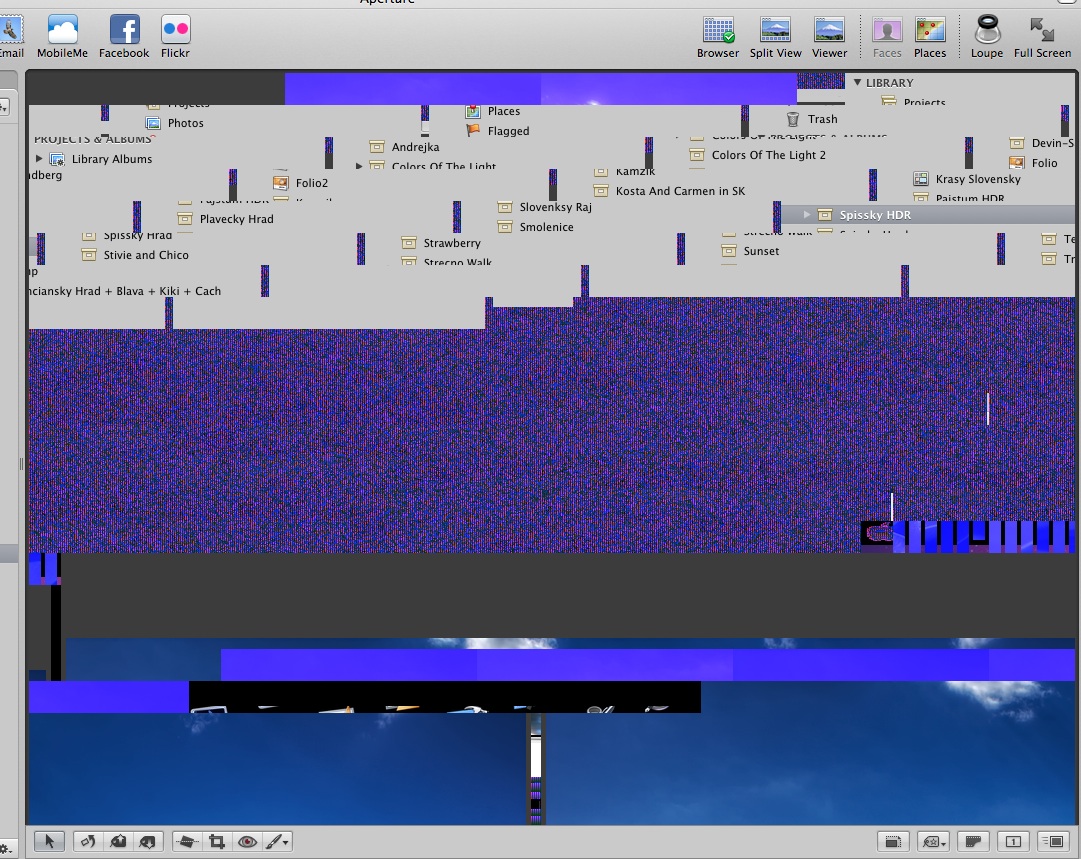Toggle Primary Only button
Screen dimensions: 1081x859
pyautogui.click(x=1013, y=841)
